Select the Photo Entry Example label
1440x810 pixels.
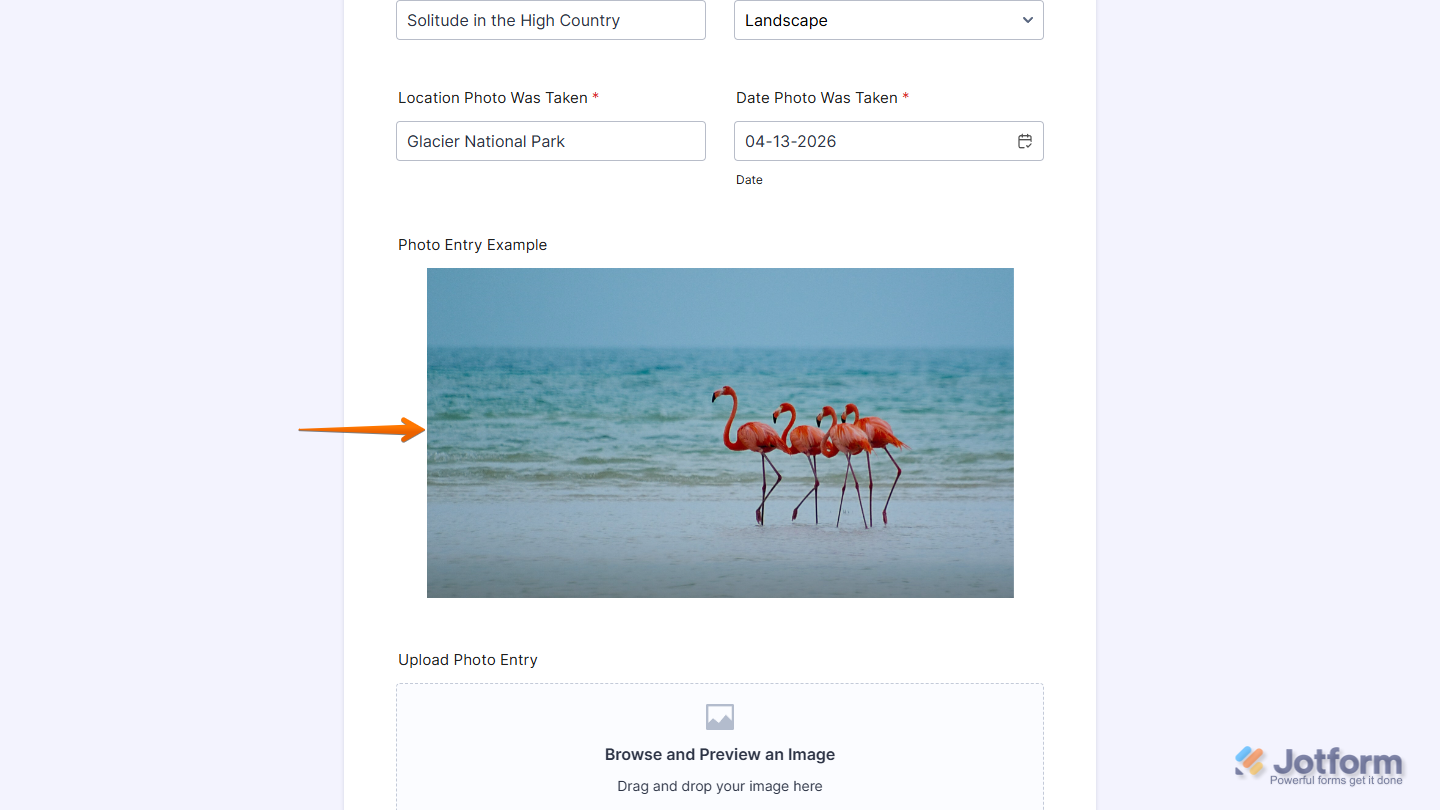pos(472,244)
